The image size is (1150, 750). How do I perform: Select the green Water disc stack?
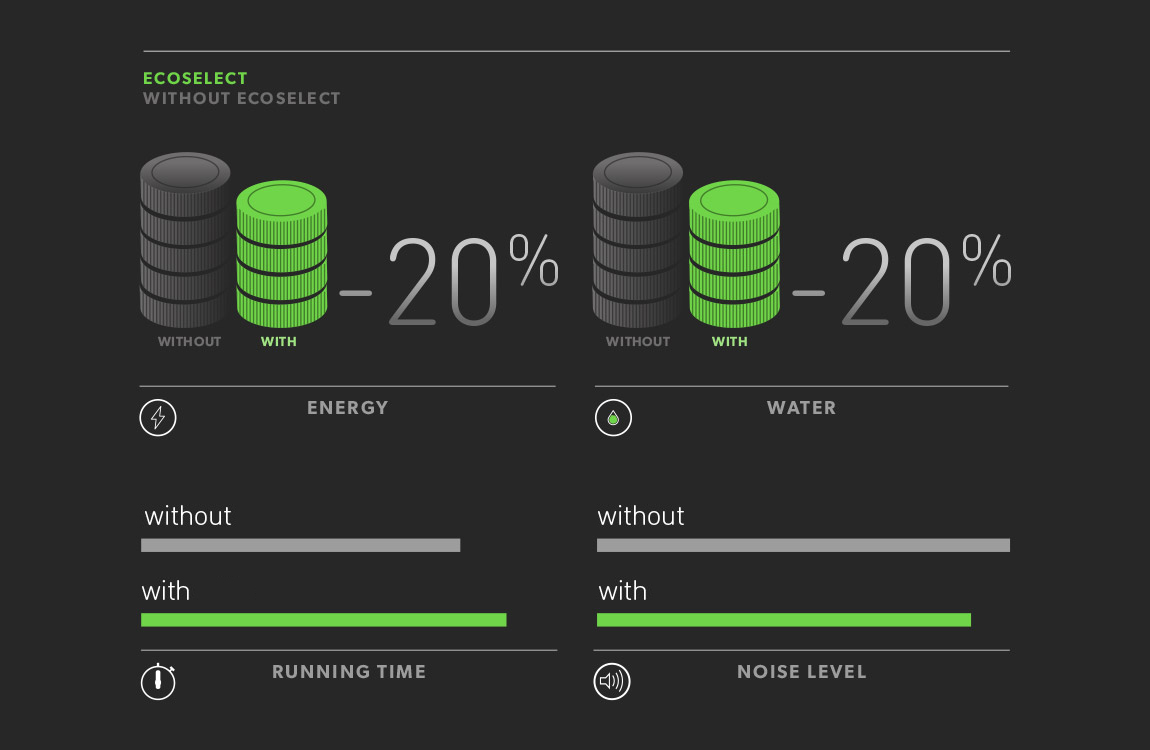[x=734, y=255]
